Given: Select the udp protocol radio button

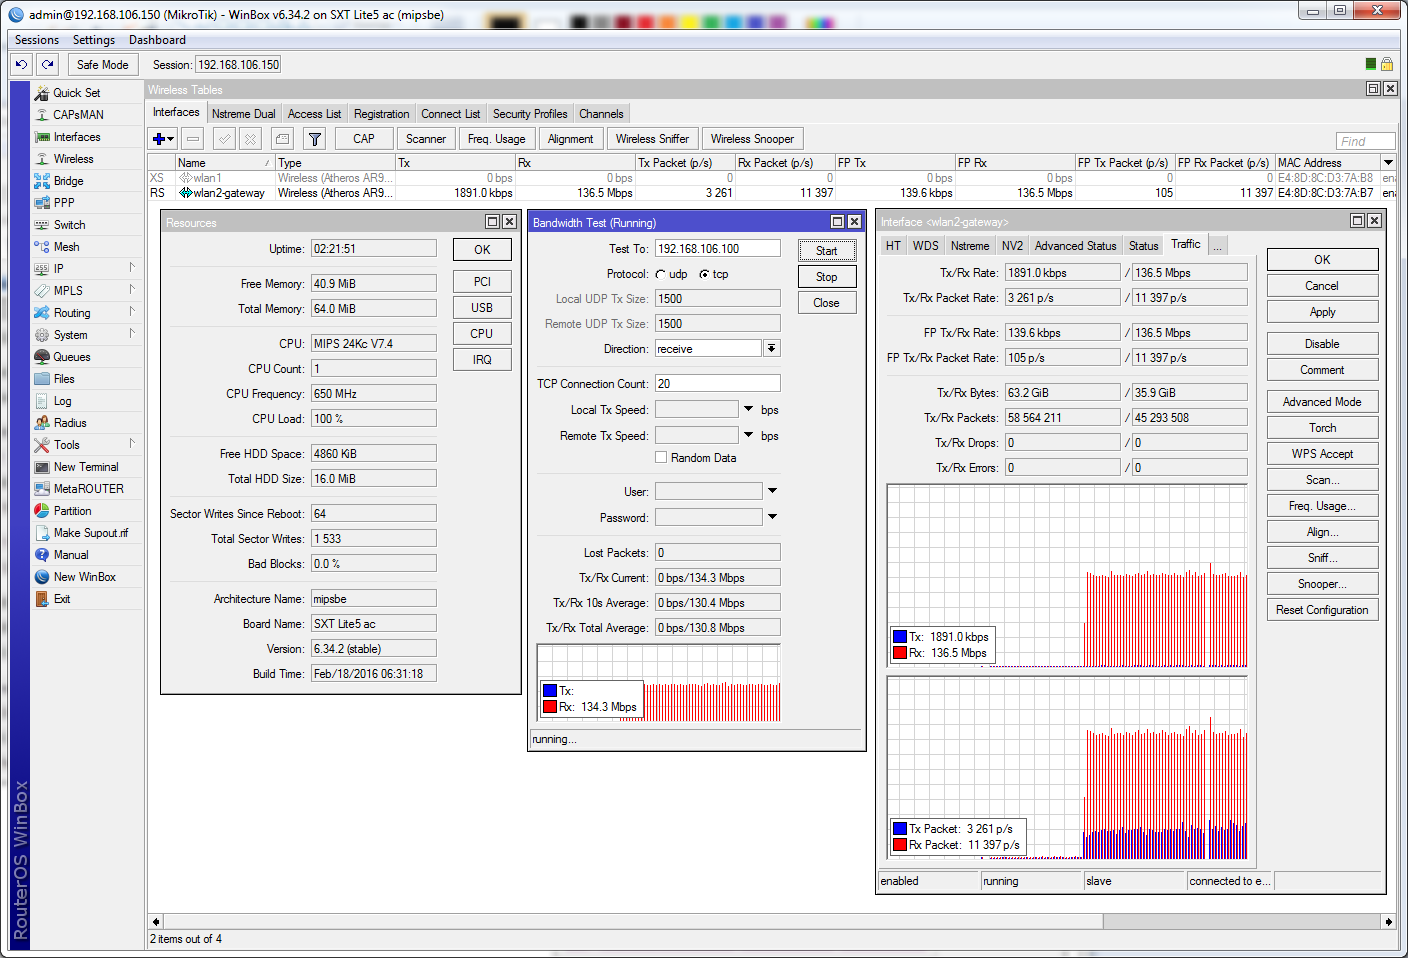Looking at the screenshot, I should (x=661, y=274).
